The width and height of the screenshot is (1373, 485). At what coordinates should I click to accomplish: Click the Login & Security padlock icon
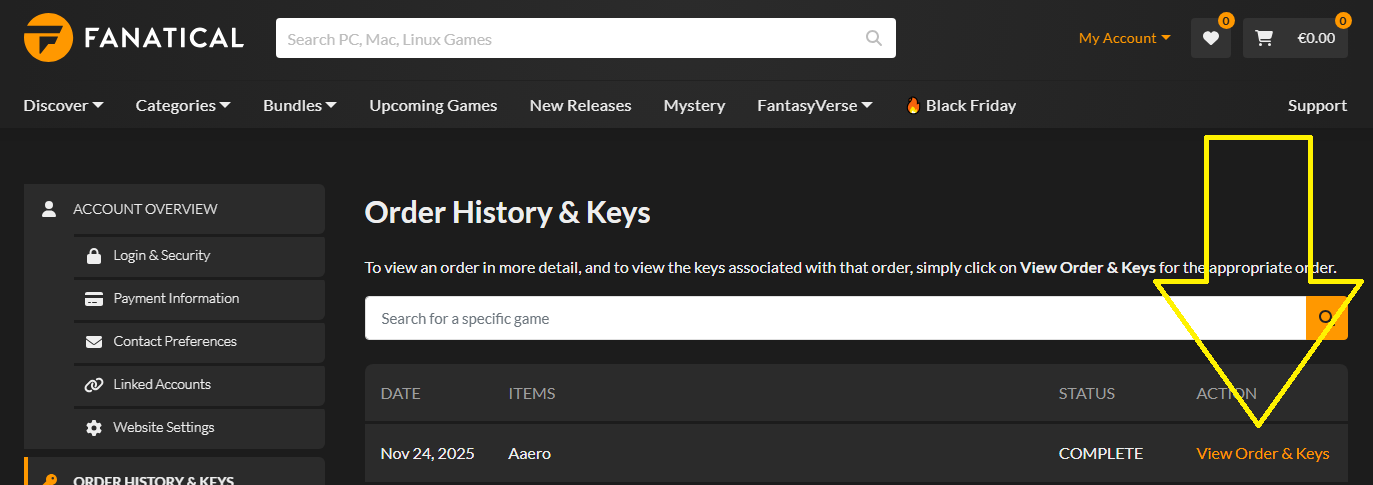[x=94, y=256]
